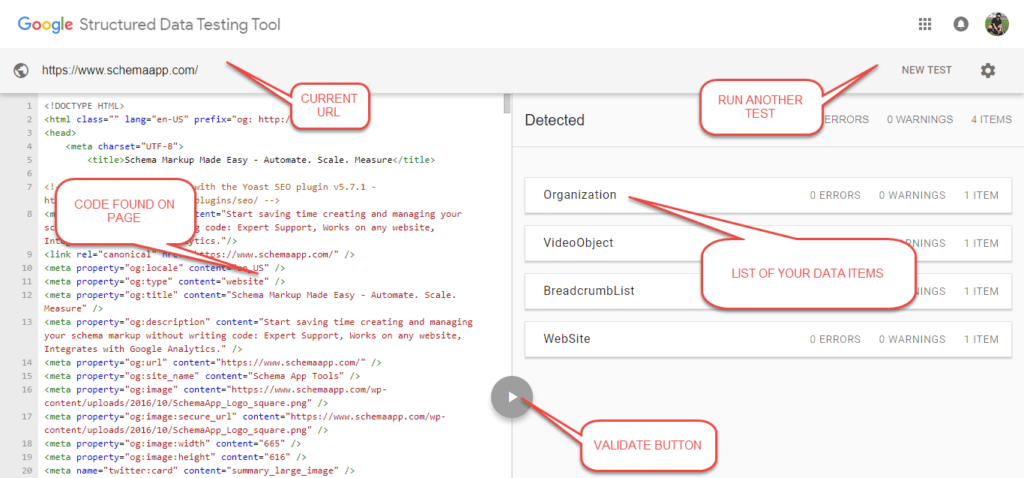
Task: Expand the WebSite data item row
Action: (x=768, y=339)
